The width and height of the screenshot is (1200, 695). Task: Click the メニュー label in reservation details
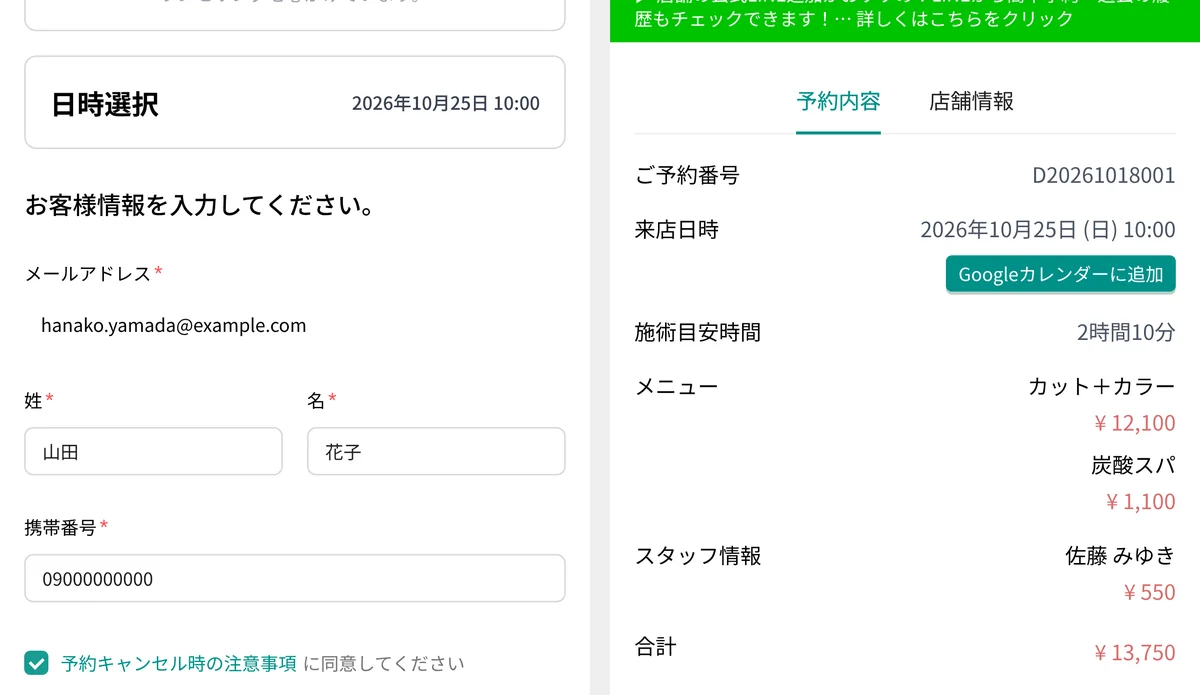676,386
